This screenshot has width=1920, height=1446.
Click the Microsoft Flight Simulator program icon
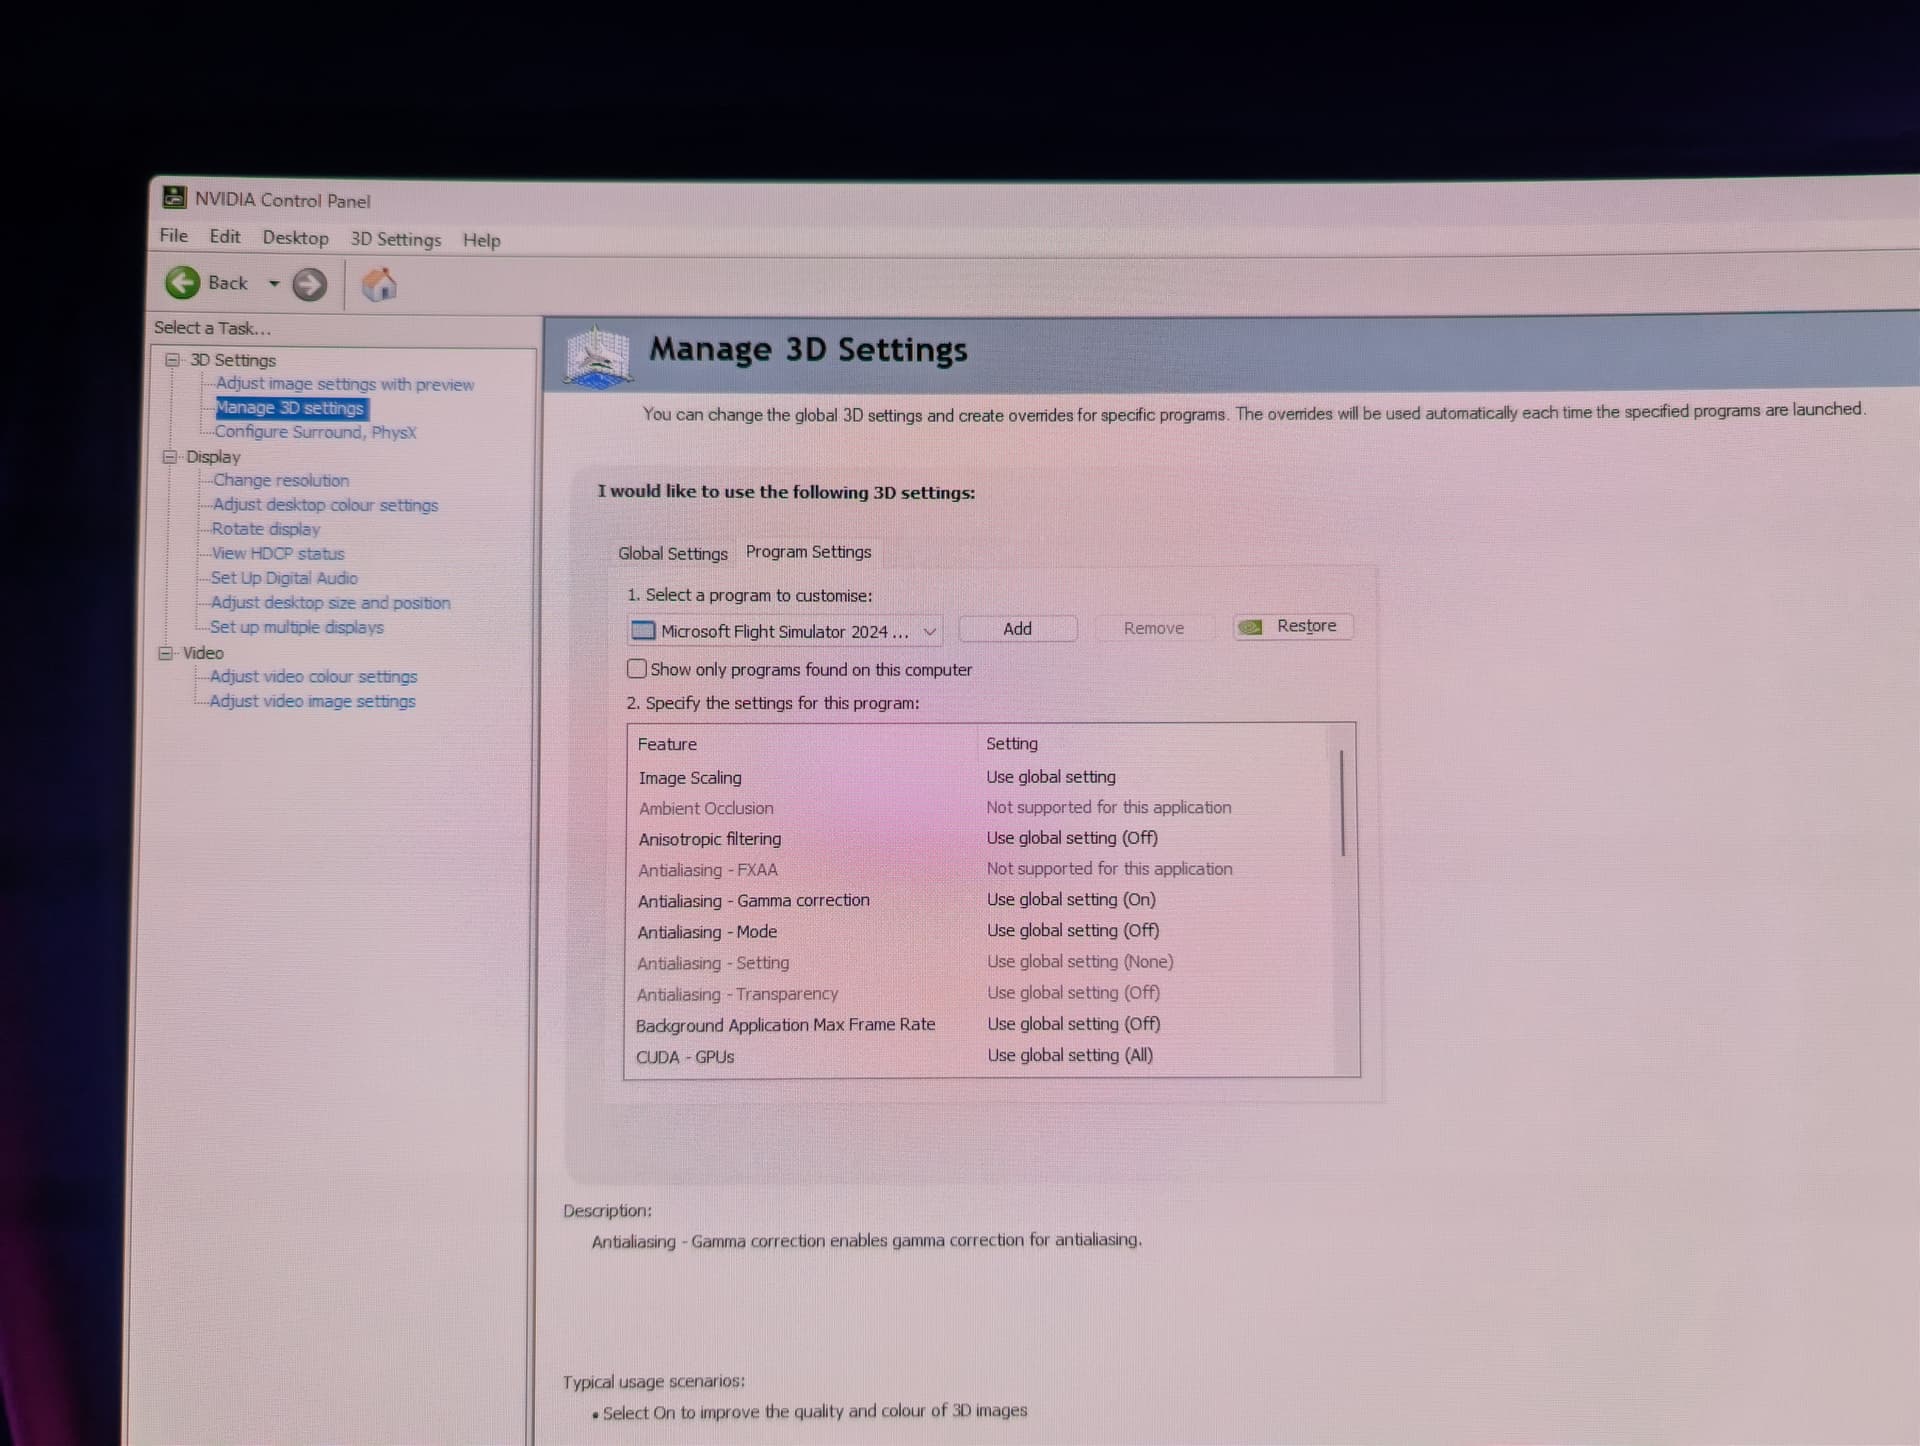click(x=643, y=631)
